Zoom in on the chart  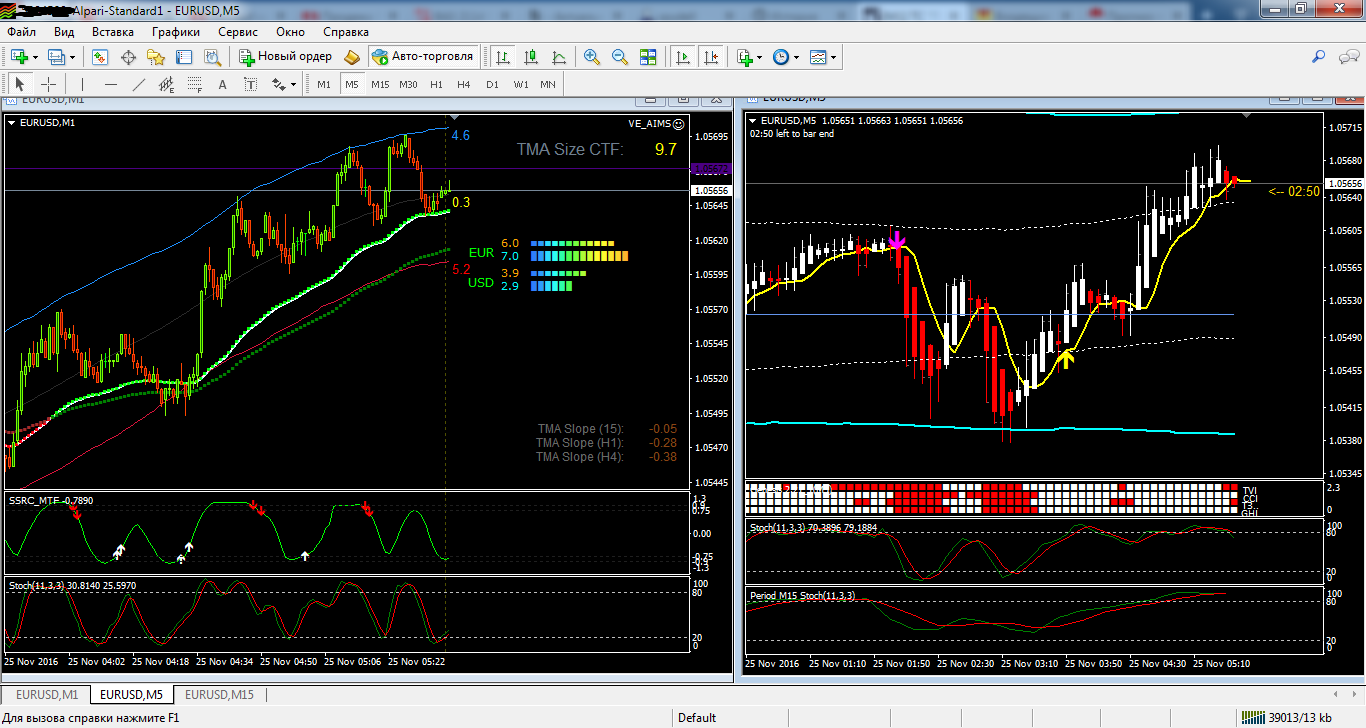592,57
